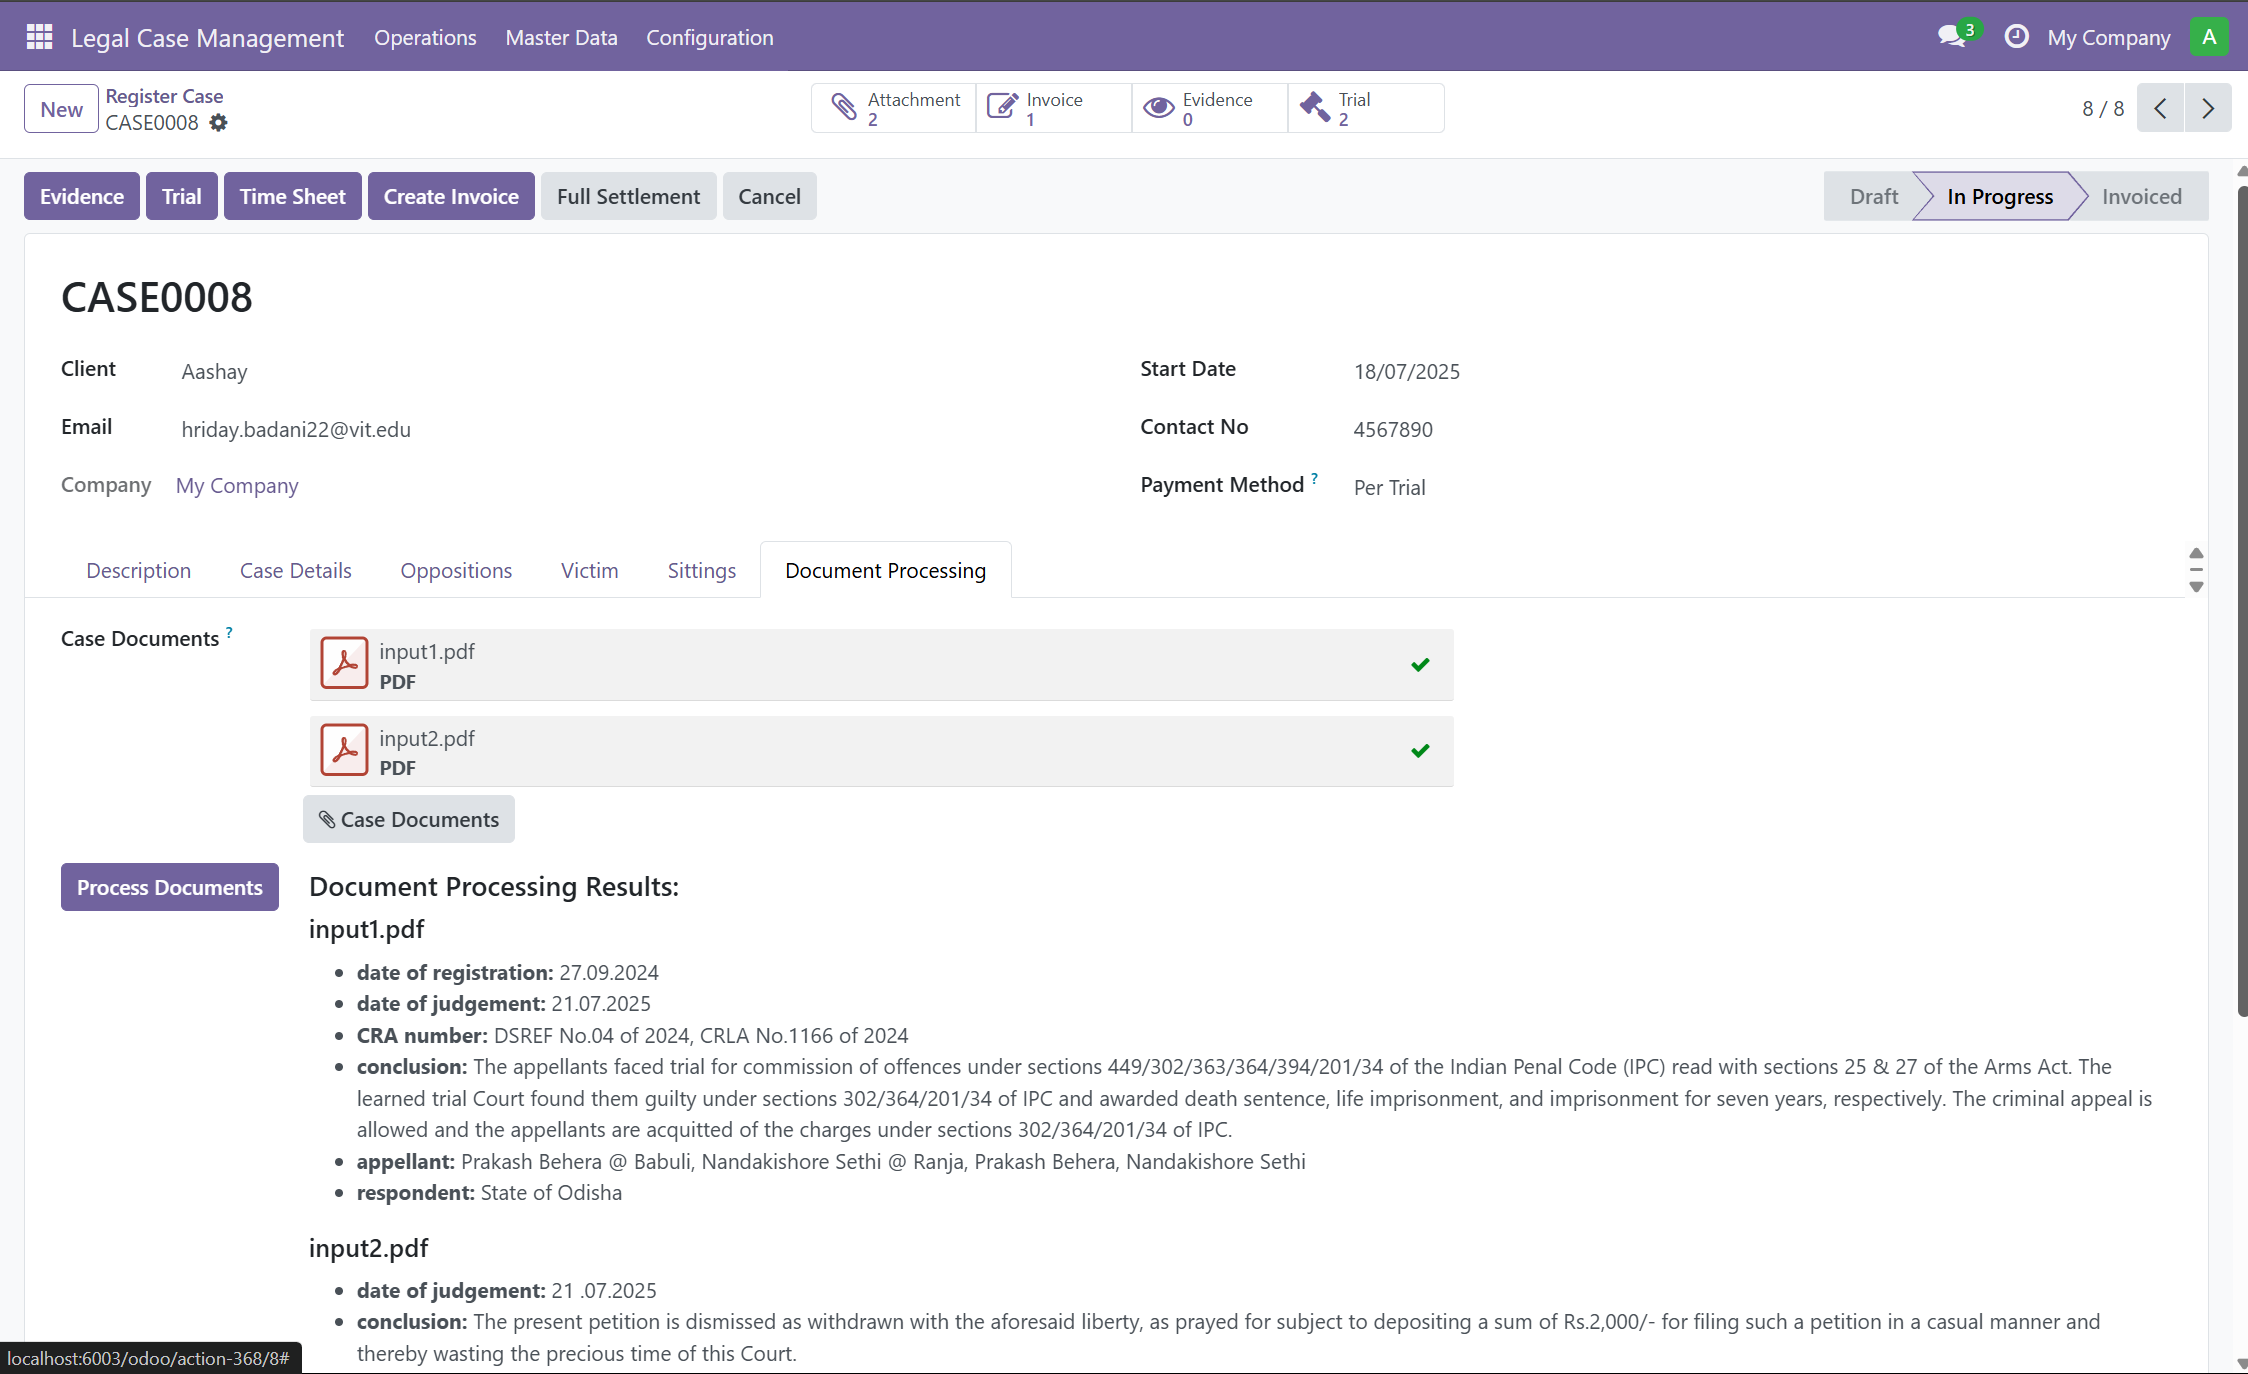Viewport: 2248px width, 1374px height.
Task: Click the input1.pdf file icon
Action: 344,664
